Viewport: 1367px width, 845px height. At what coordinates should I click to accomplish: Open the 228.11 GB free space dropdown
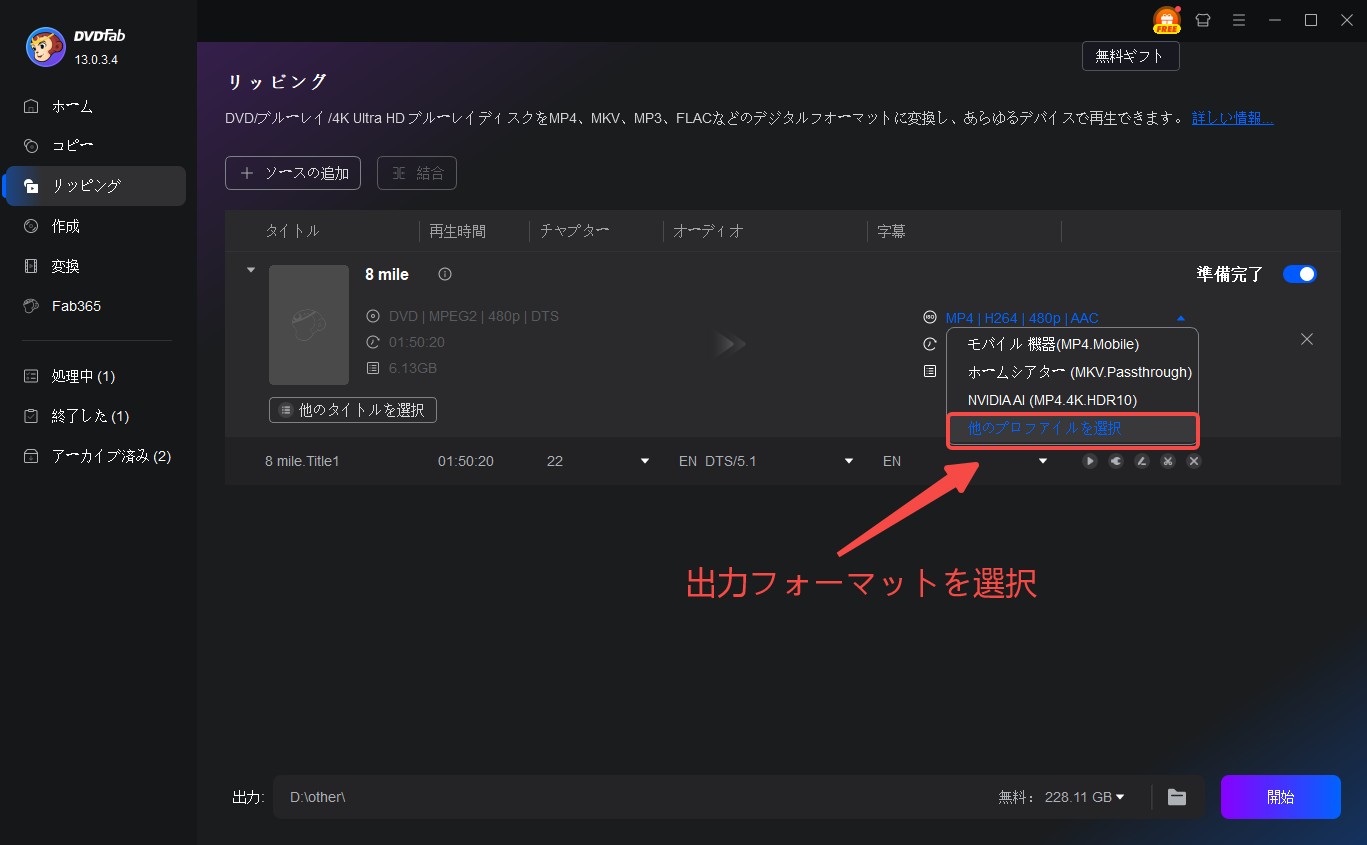point(1120,797)
